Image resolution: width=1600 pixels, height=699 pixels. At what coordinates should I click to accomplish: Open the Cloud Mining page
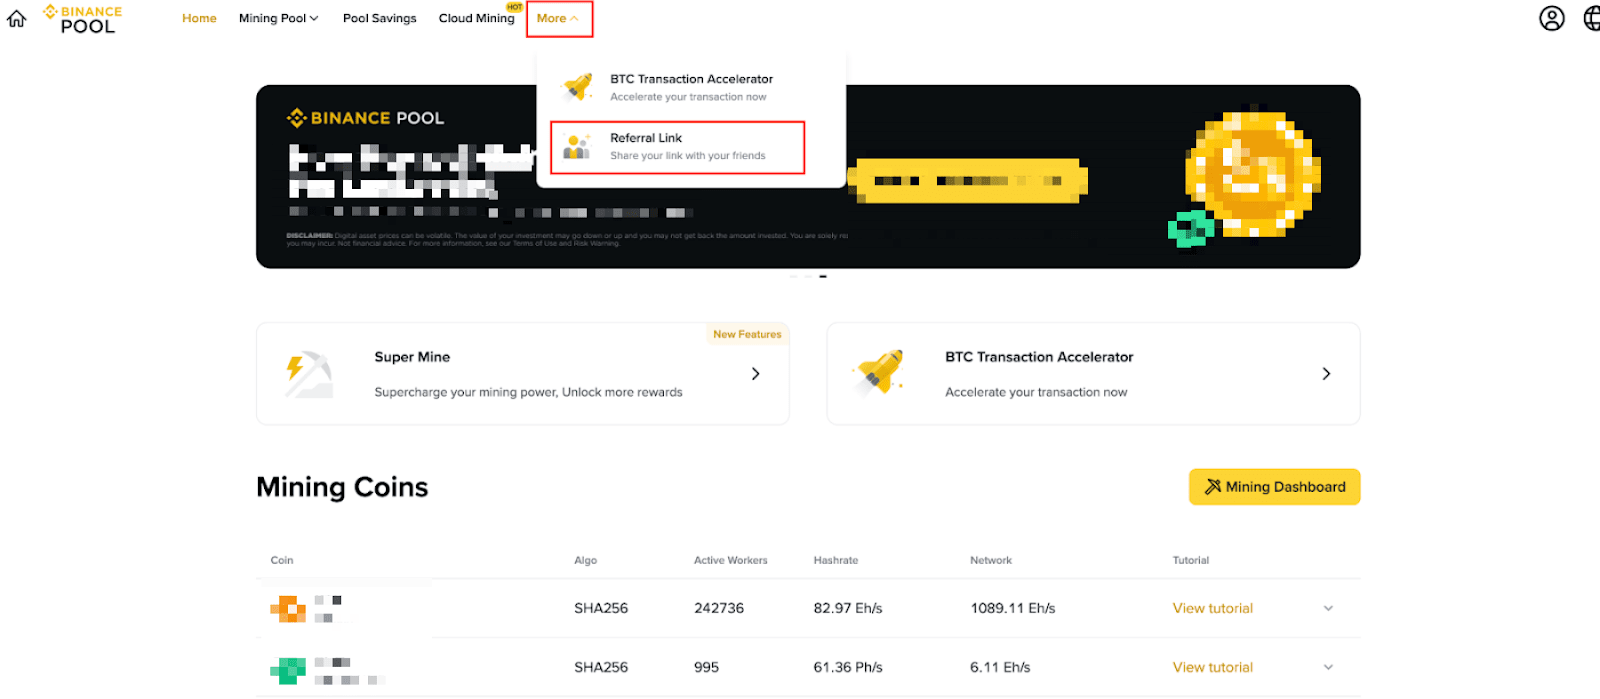click(476, 18)
